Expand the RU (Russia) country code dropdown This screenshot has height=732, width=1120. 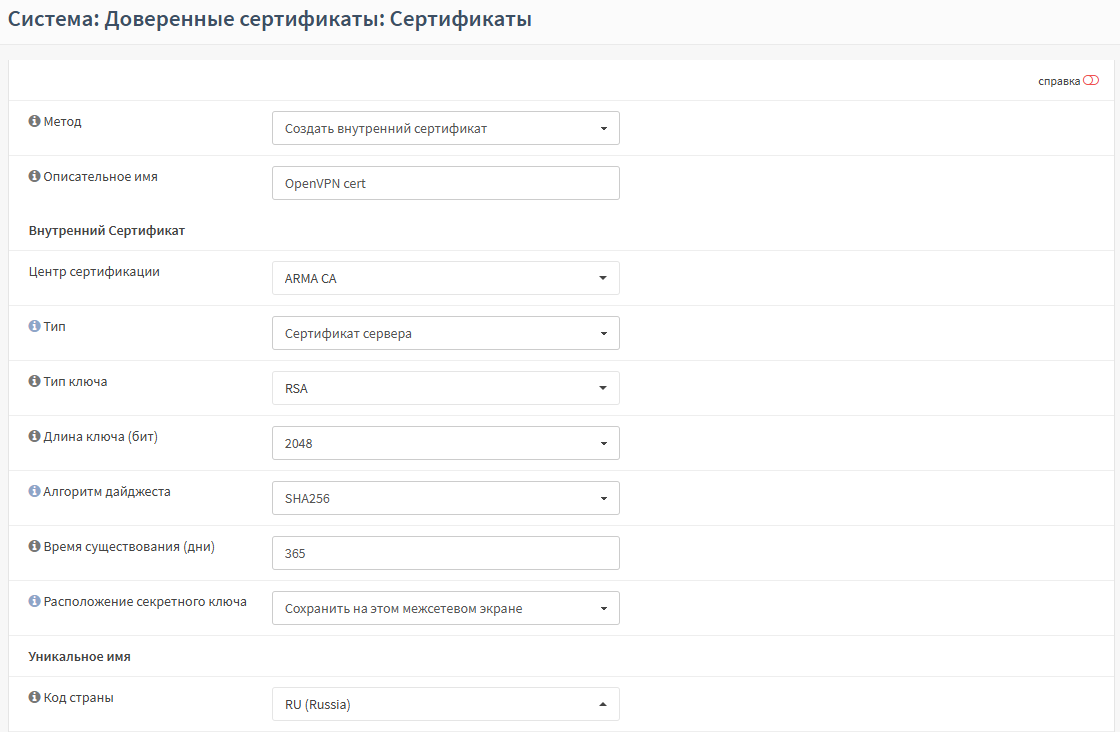445,704
